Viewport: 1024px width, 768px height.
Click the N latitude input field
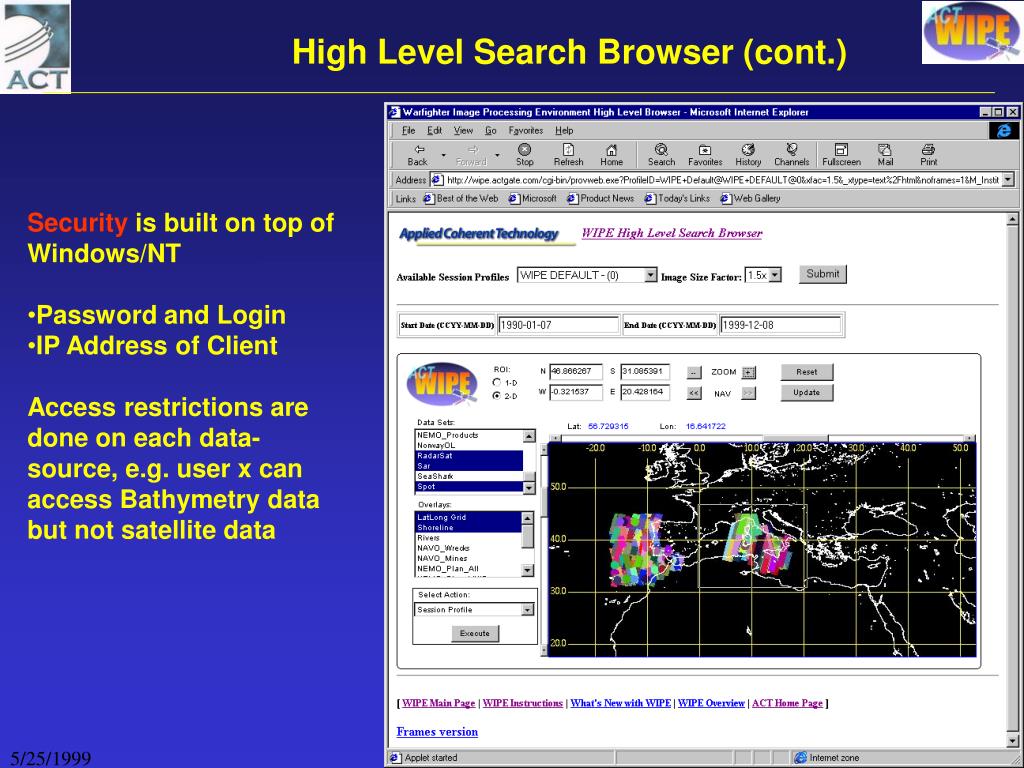575,372
